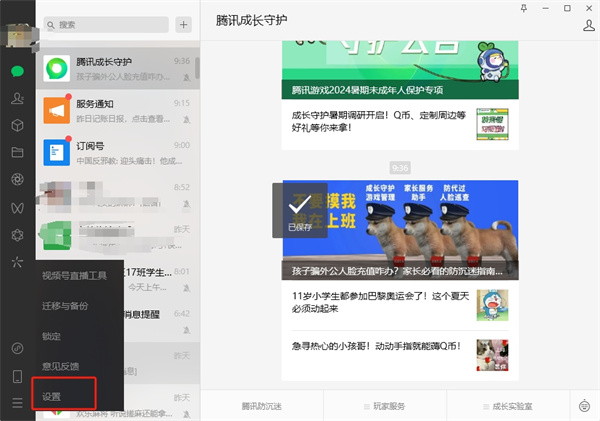Click the 腾讯成长守护 title in chat header

251,20
